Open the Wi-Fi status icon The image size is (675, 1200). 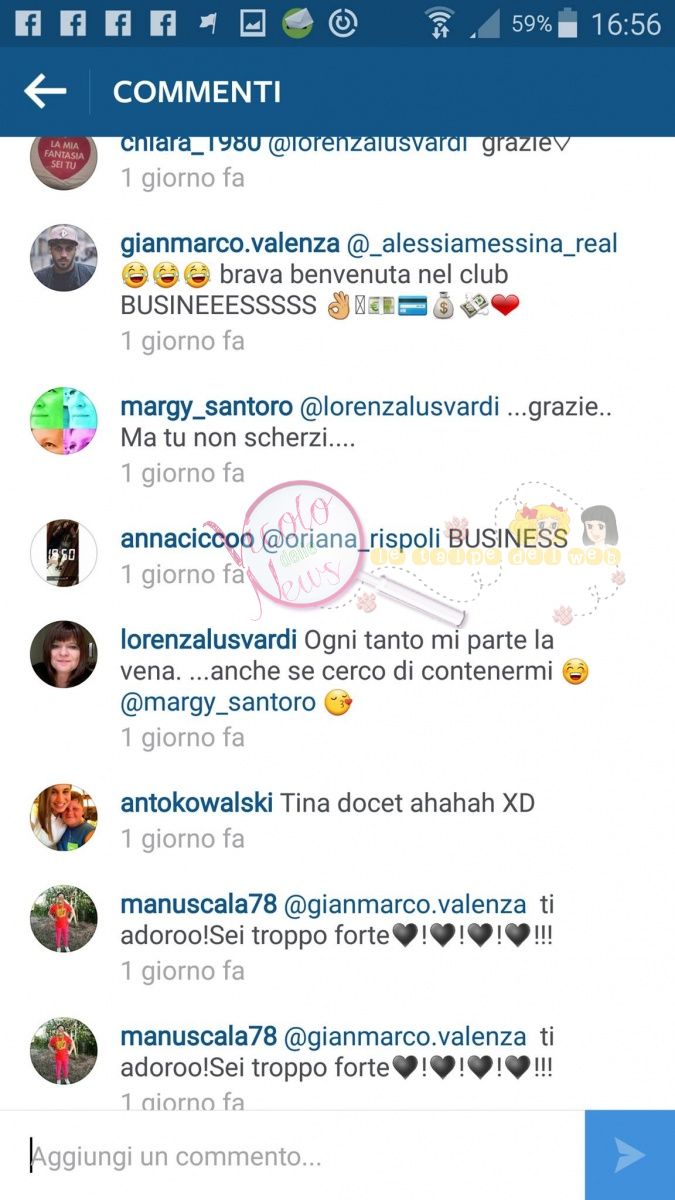coord(440,23)
